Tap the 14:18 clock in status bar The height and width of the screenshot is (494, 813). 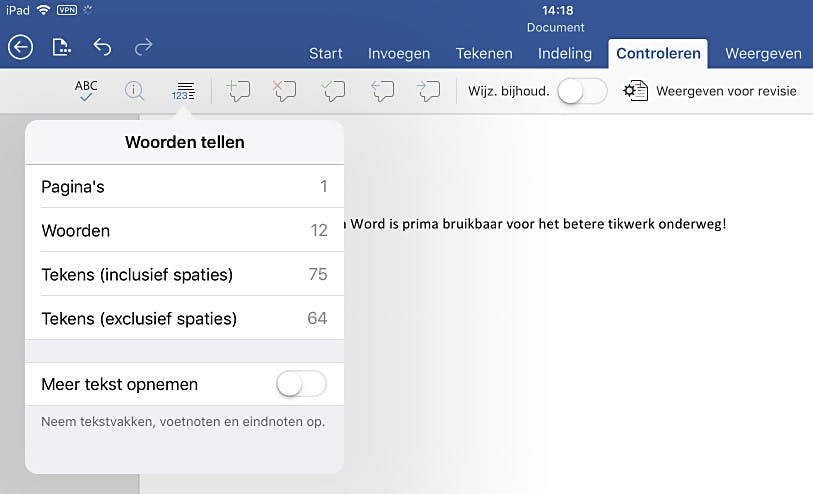click(x=557, y=10)
